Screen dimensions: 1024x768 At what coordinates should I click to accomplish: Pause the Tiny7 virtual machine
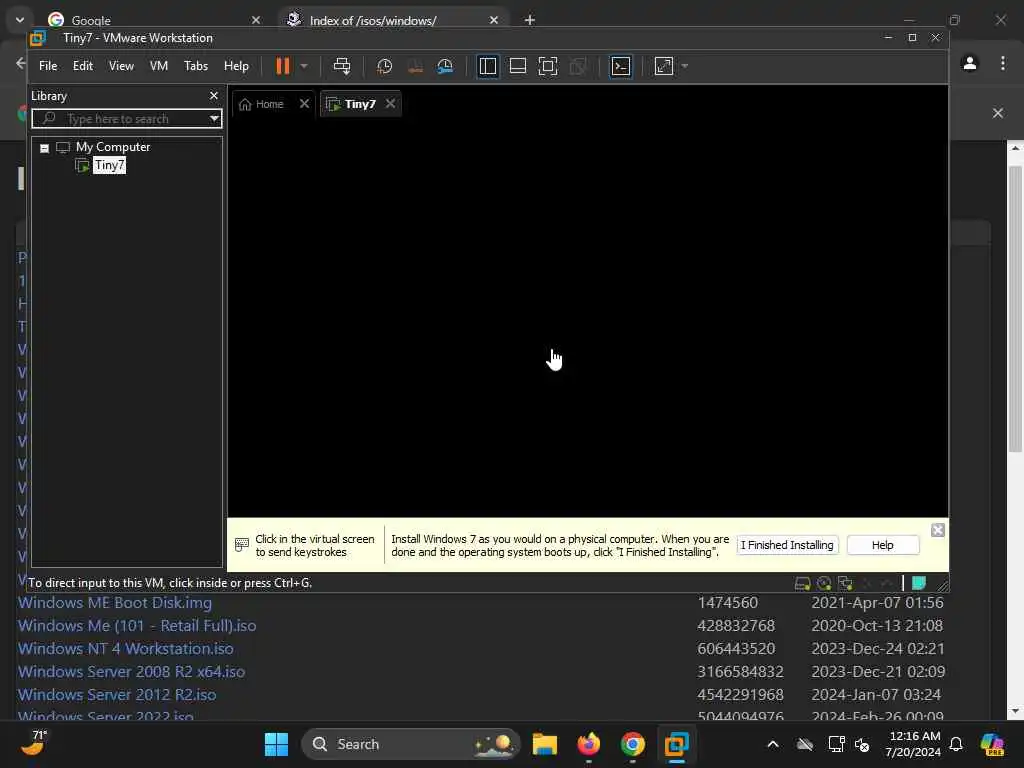tap(282, 66)
